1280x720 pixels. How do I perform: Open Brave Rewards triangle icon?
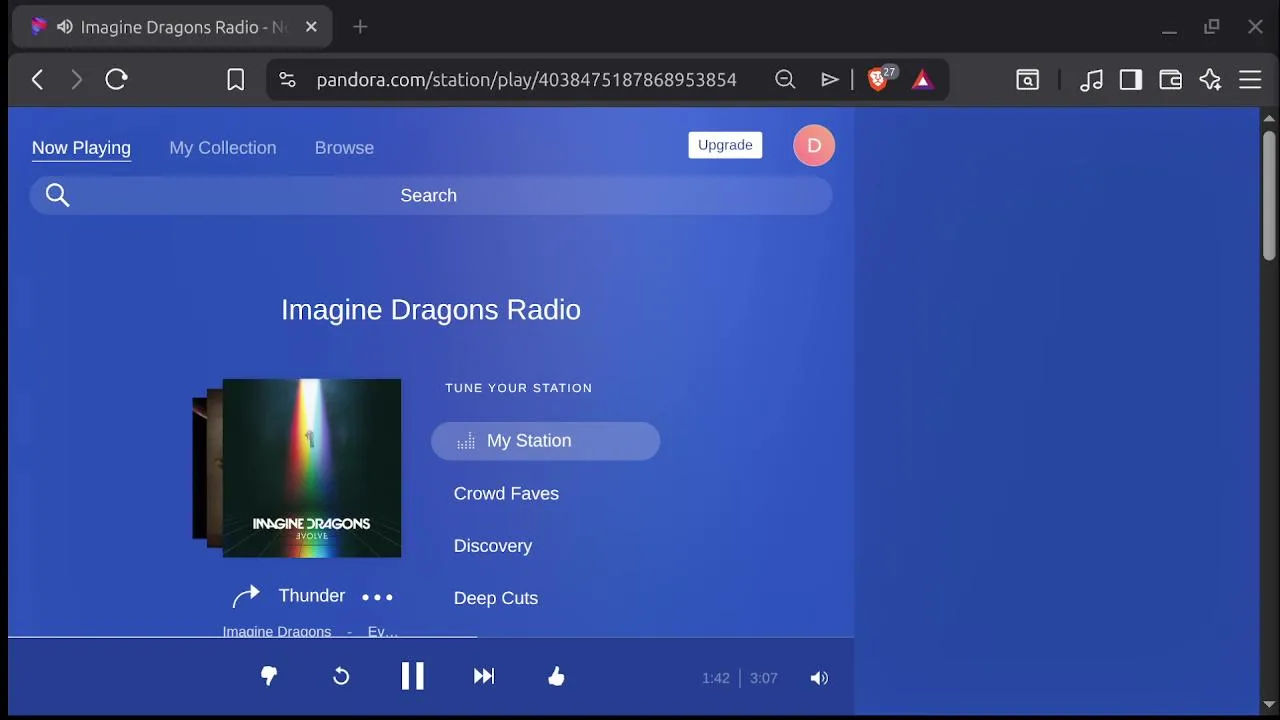923,80
